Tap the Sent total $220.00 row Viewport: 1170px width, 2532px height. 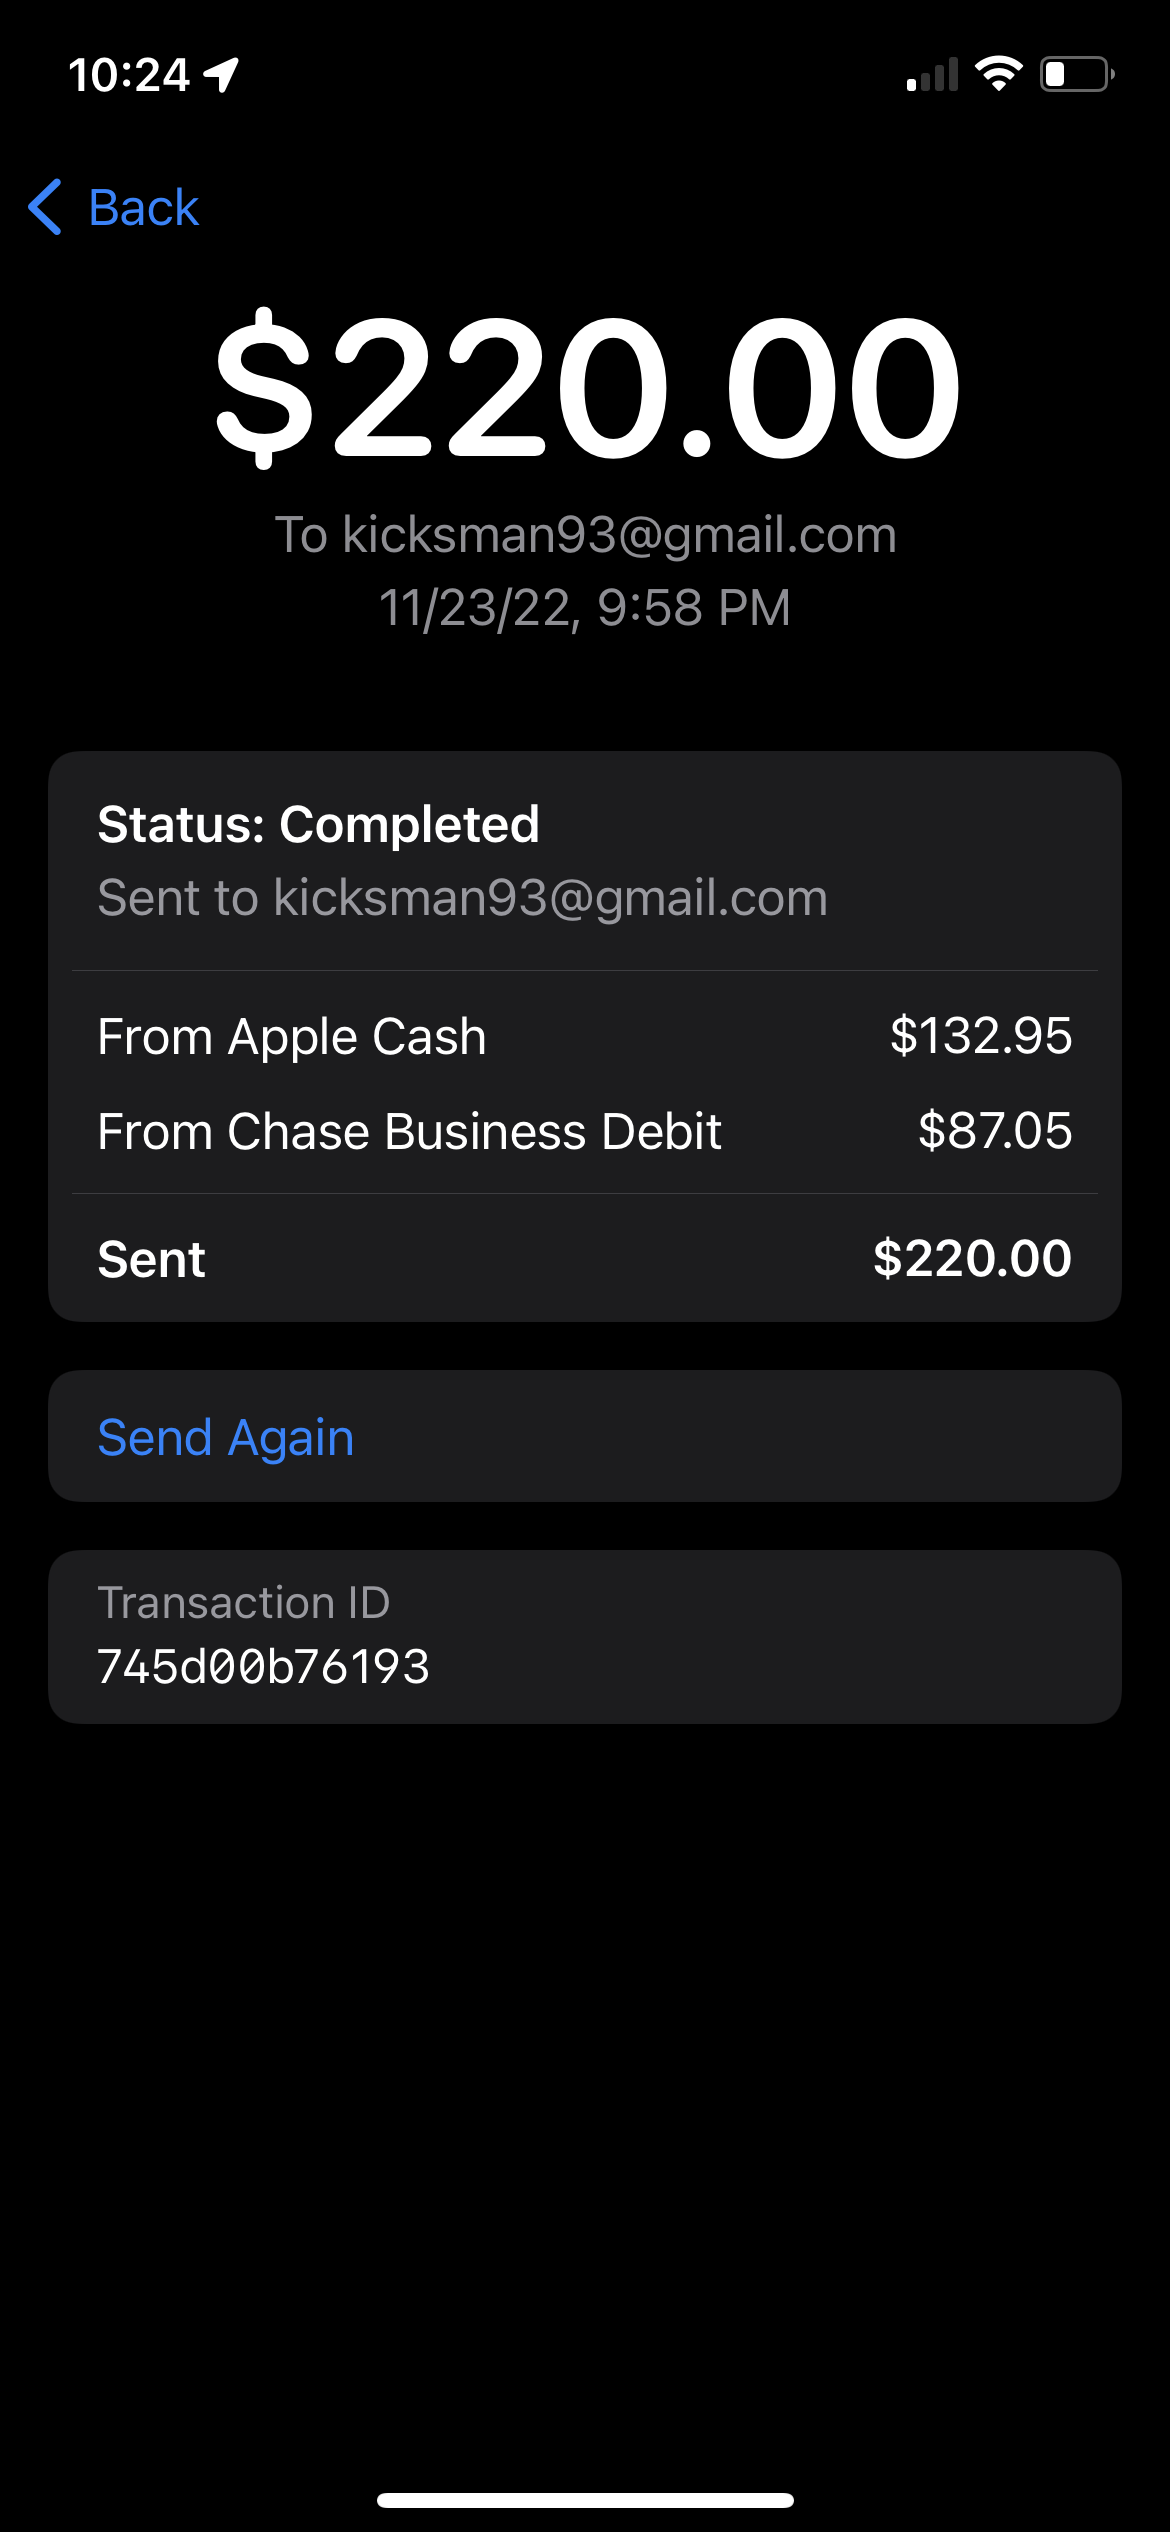585,1259
